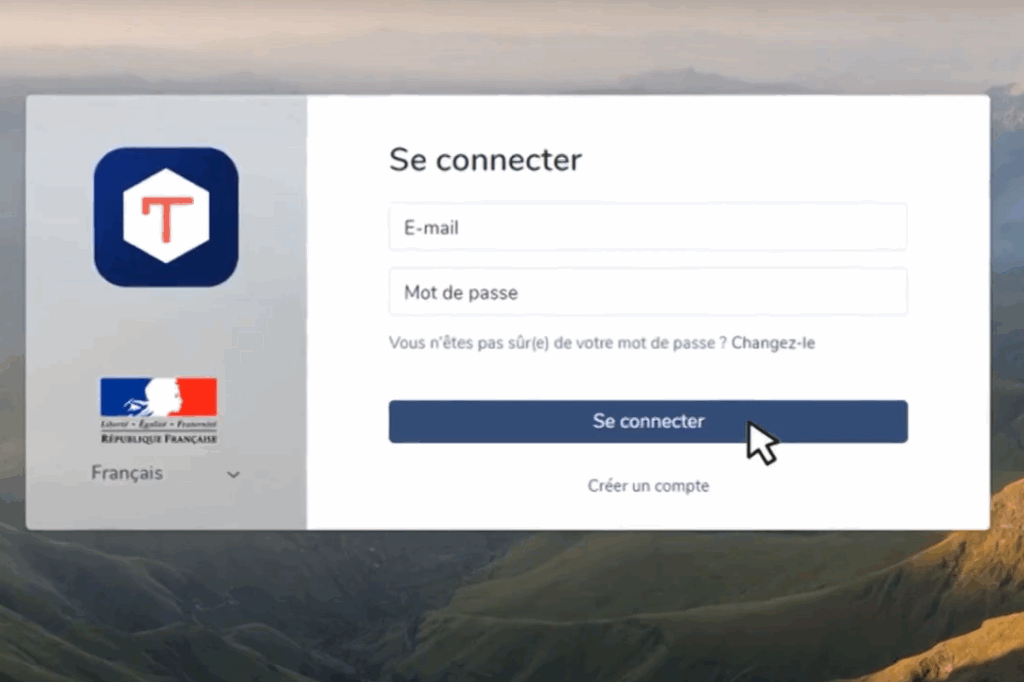Click the password uncertainty hint text

[x=558, y=343]
